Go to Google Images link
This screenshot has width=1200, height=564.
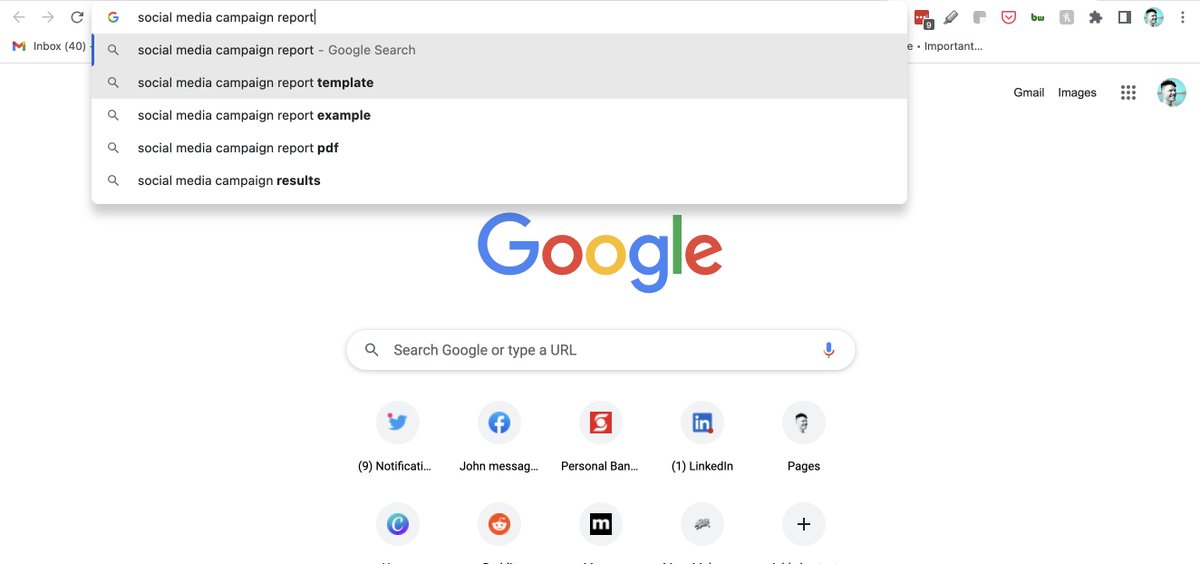[x=1077, y=93]
